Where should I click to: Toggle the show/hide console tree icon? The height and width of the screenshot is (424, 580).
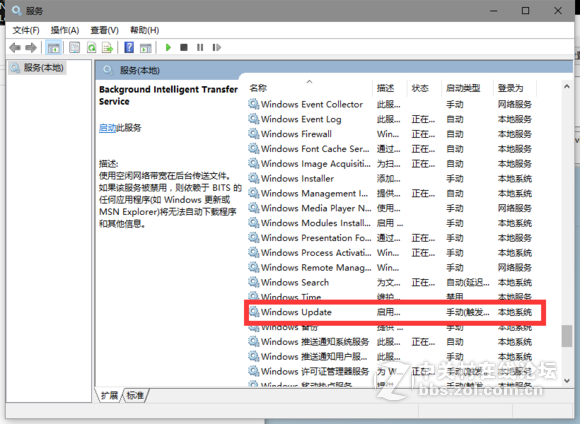pos(53,47)
